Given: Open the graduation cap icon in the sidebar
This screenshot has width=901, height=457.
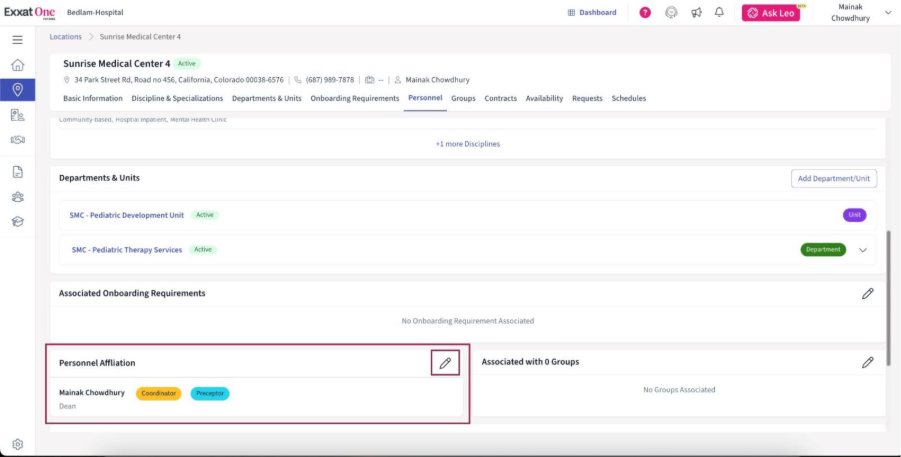Looking at the screenshot, I should 17,222.
